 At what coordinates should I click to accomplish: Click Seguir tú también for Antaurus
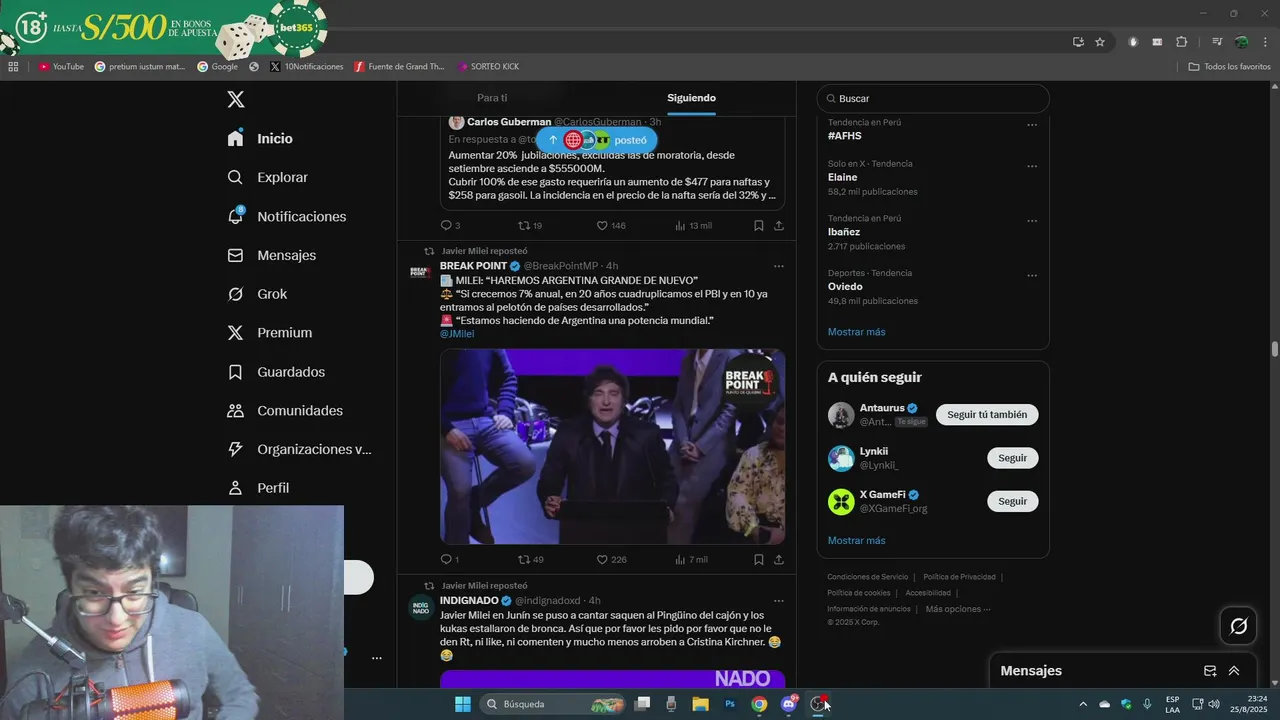coord(987,415)
